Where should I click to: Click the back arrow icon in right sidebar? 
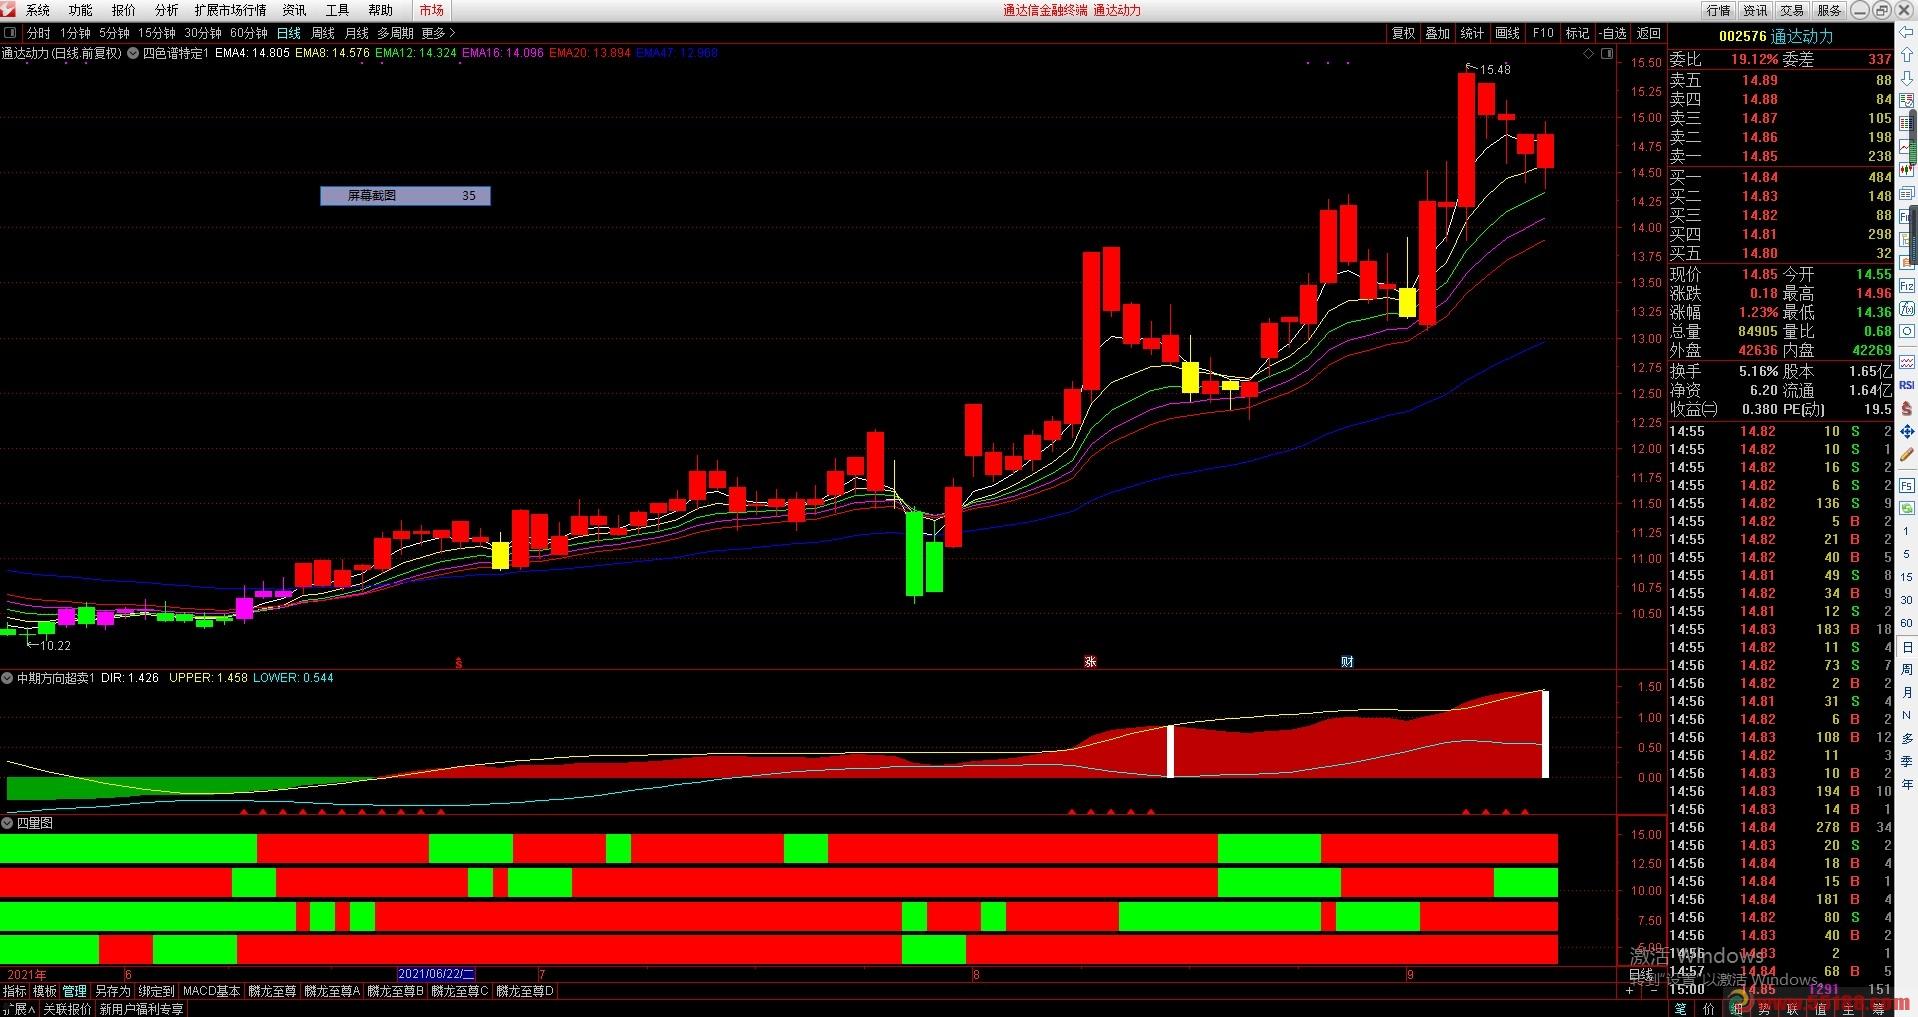click(x=1907, y=34)
